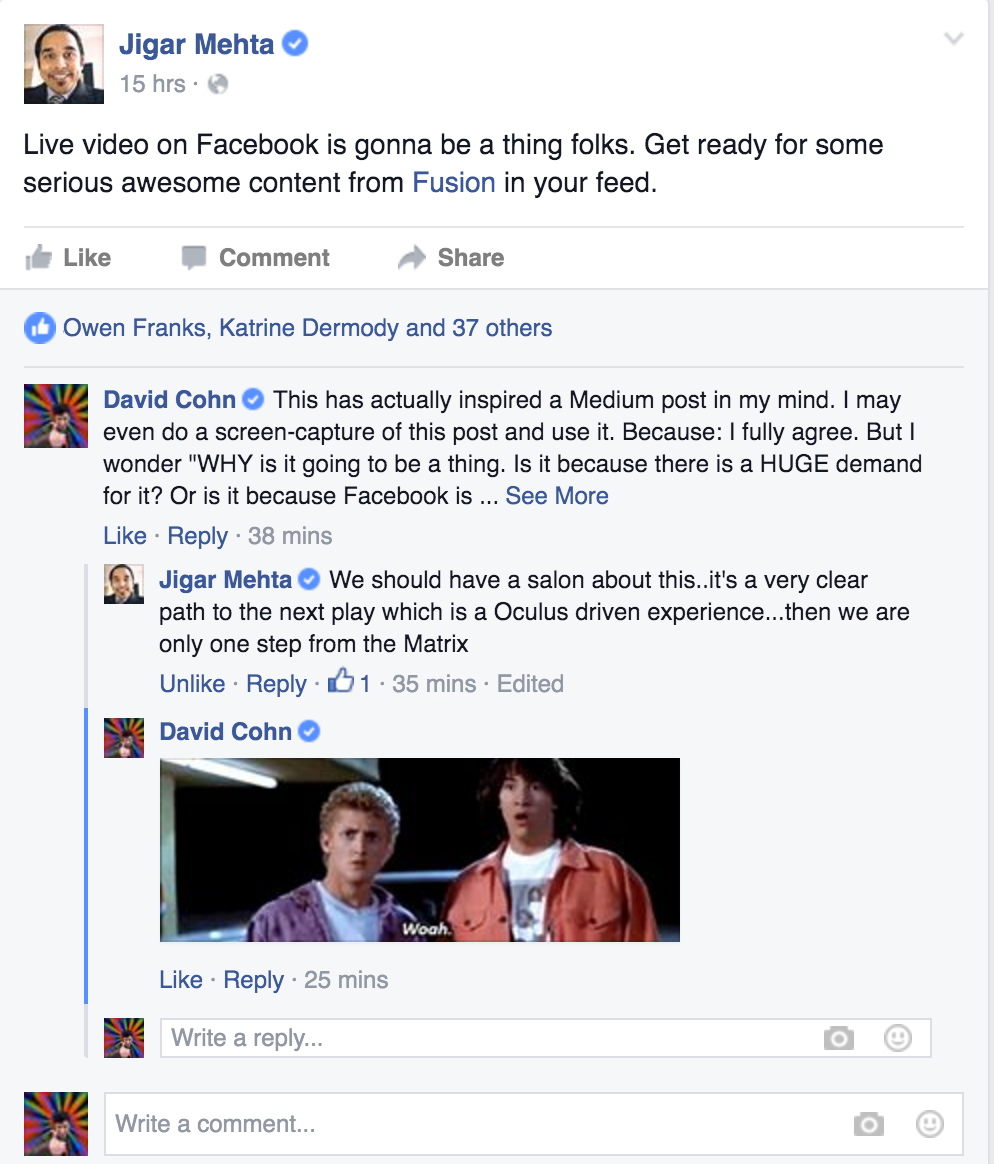The width and height of the screenshot is (994, 1164).
Task: Open the Bill and Ted Woah GIF
Action: tap(419, 850)
